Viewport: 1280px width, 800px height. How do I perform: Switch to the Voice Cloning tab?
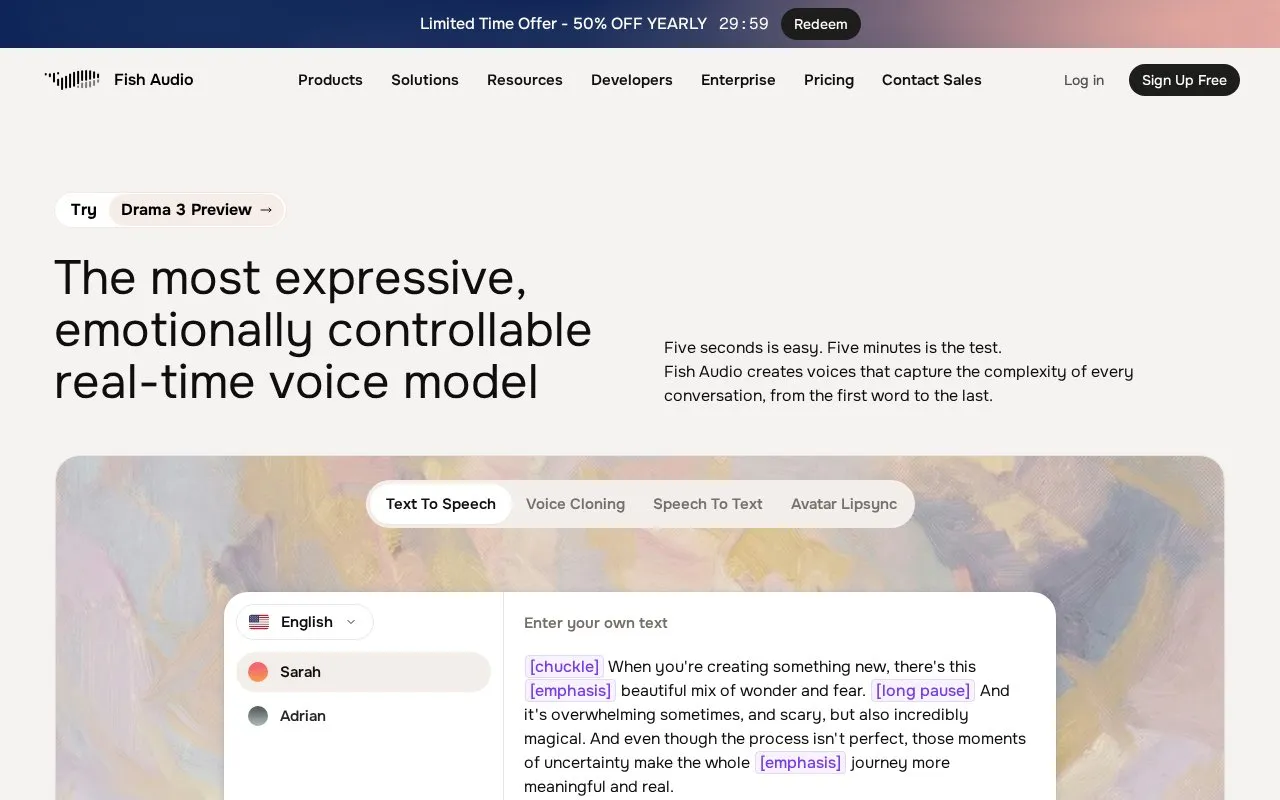pos(576,504)
